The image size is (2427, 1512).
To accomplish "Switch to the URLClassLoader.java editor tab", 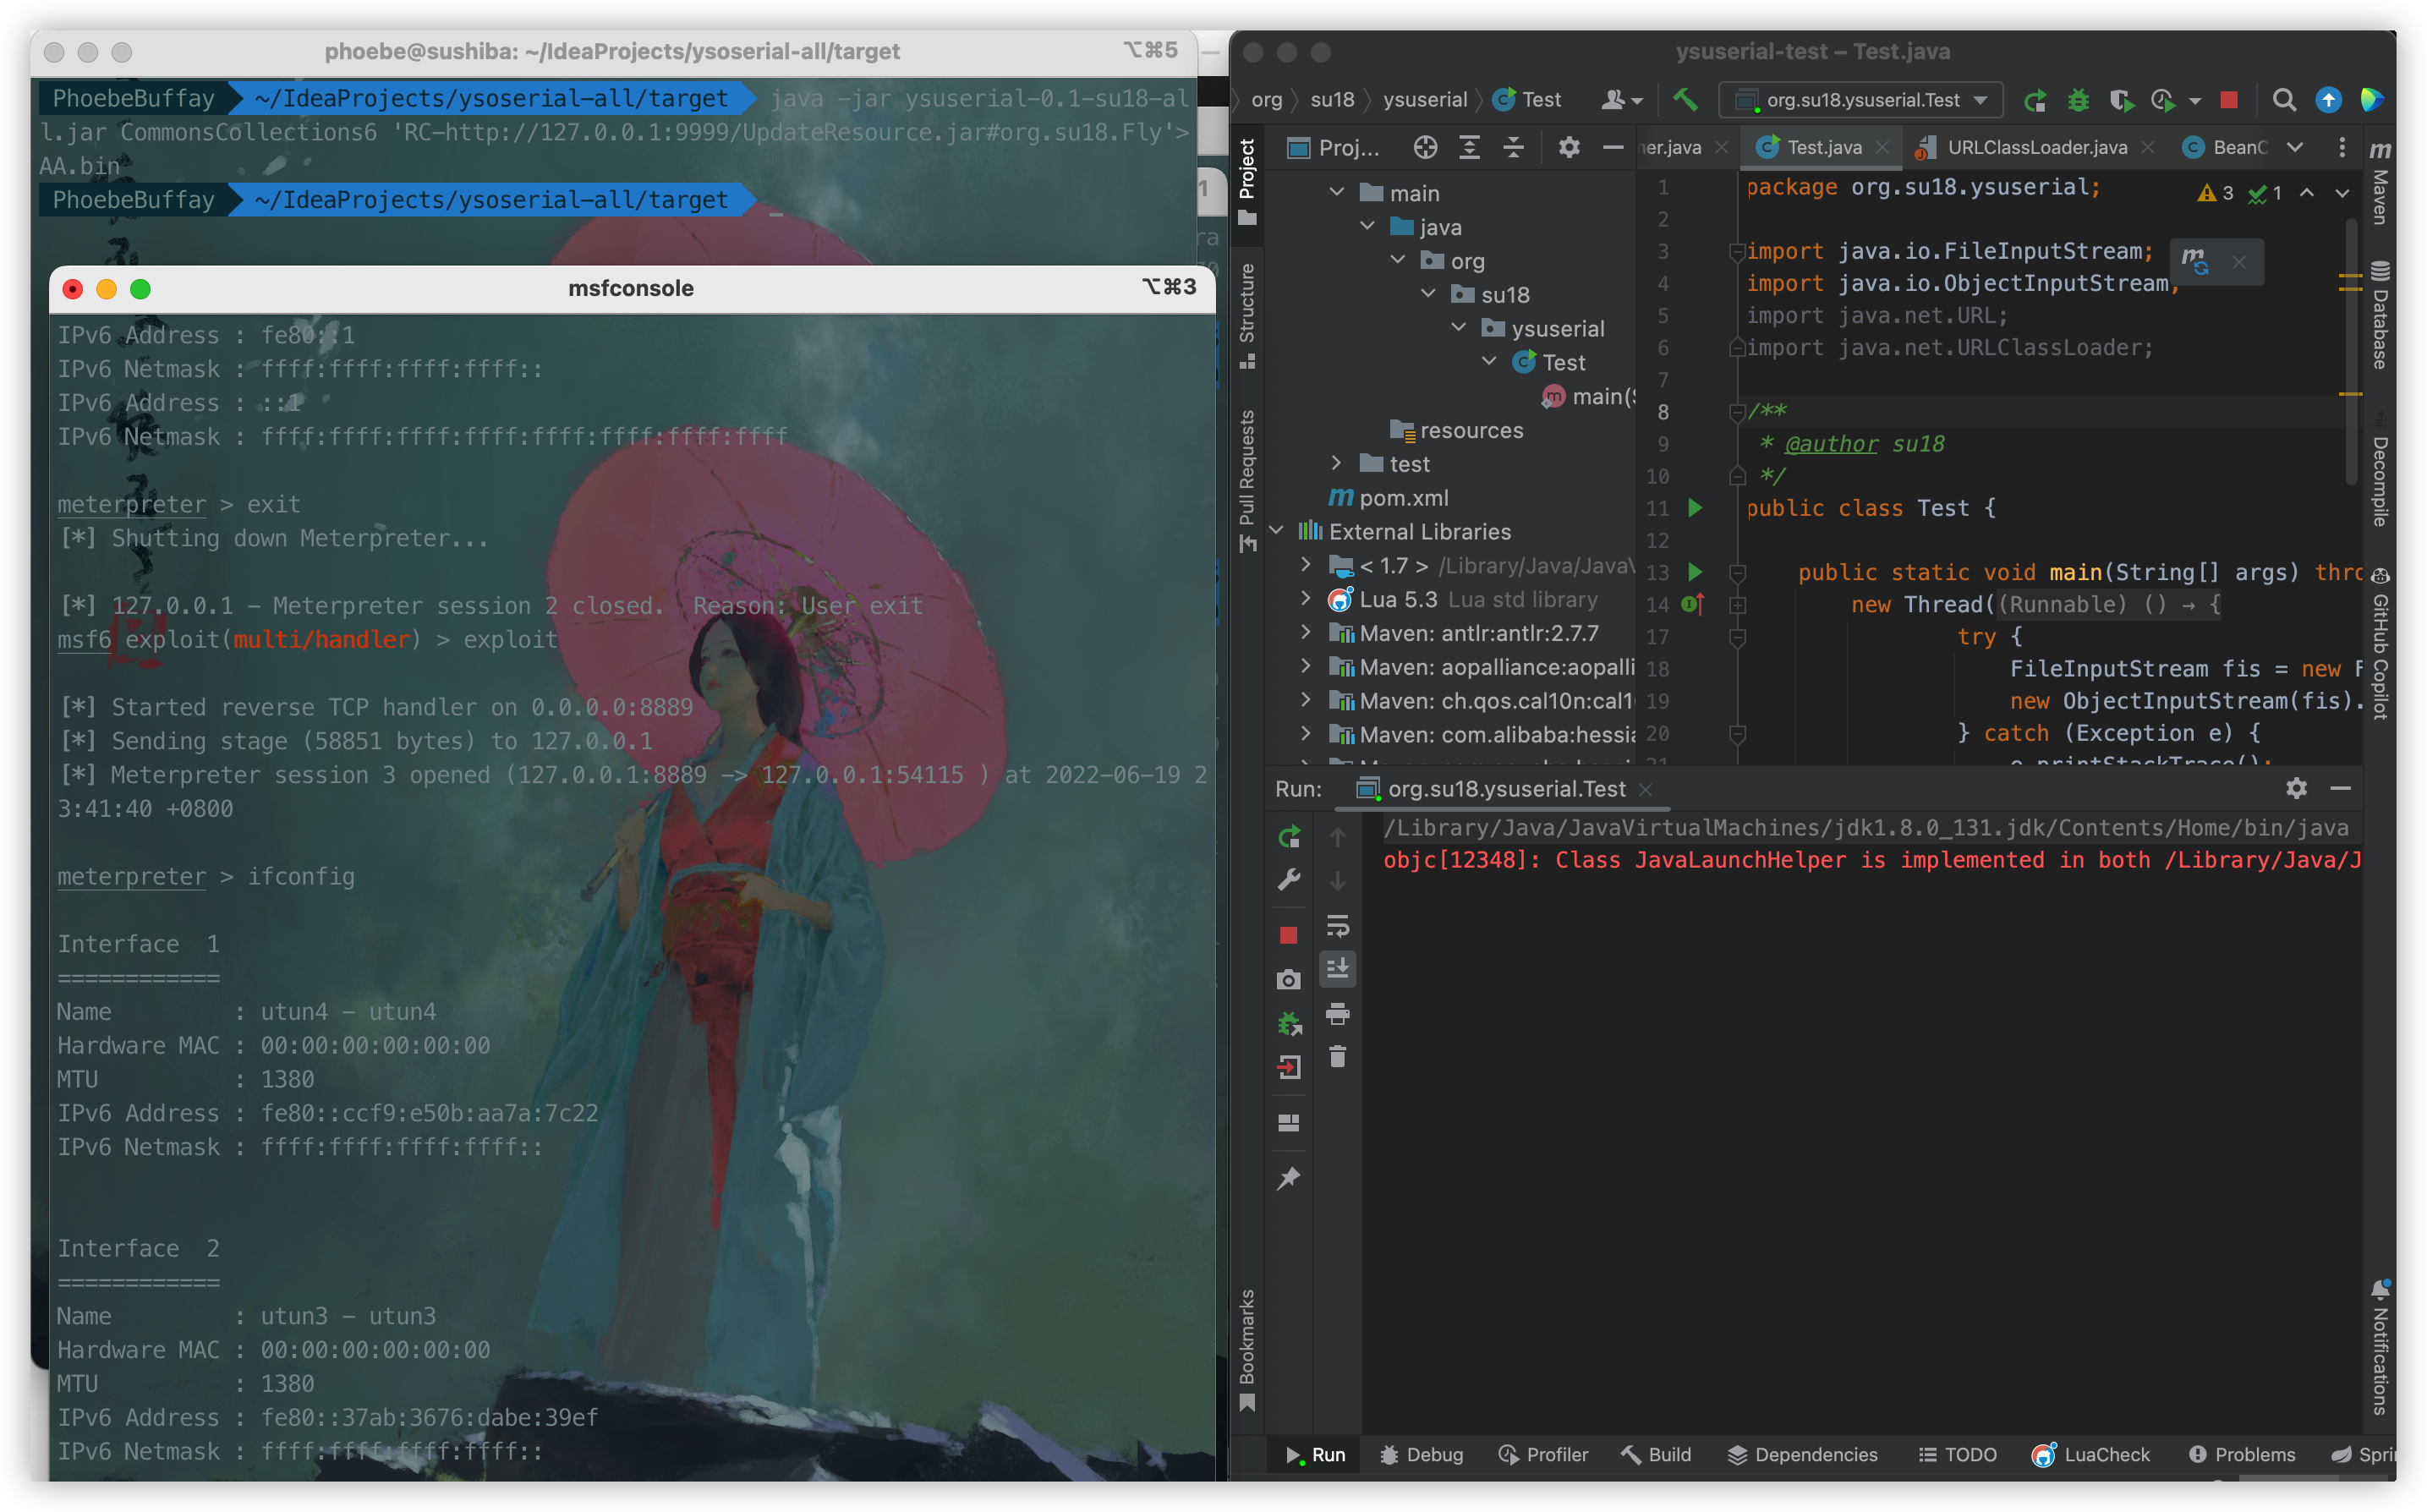I will click(x=2036, y=148).
